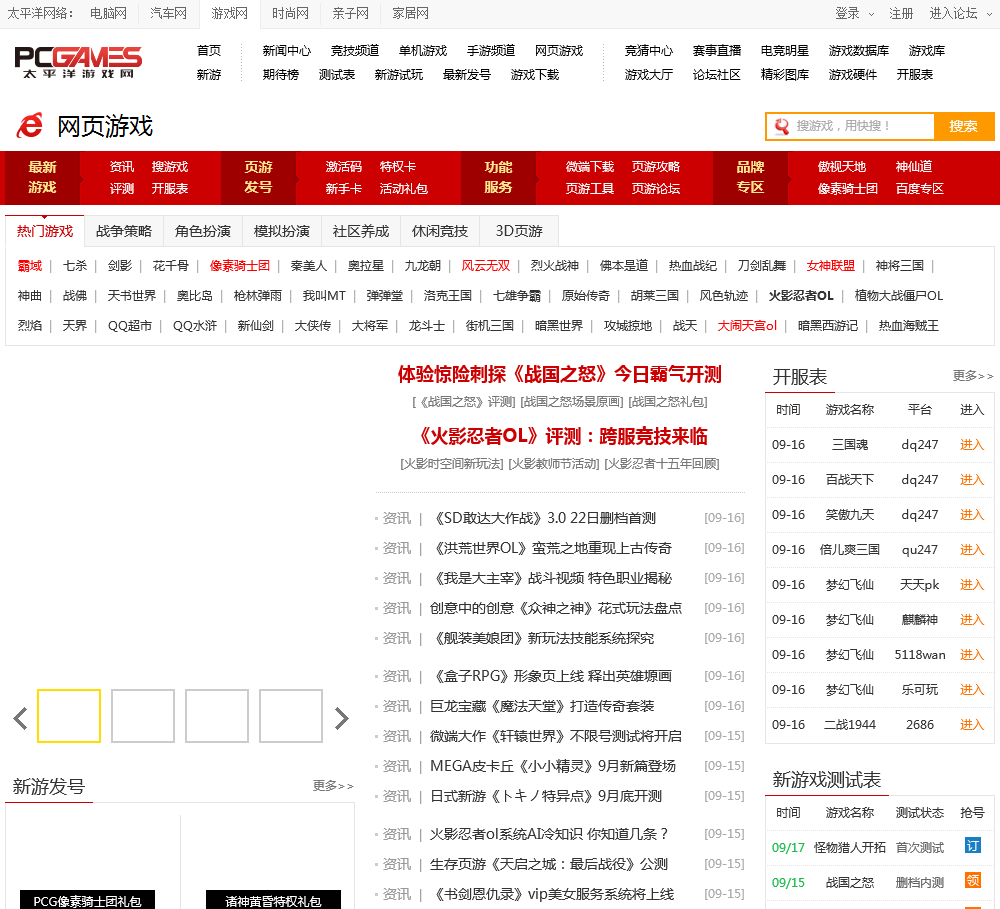Open the 风云无双 hot game link
Image resolution: width=1000 pixels, height=909 pixels.
pyautogui.click(x=486, y=265)
